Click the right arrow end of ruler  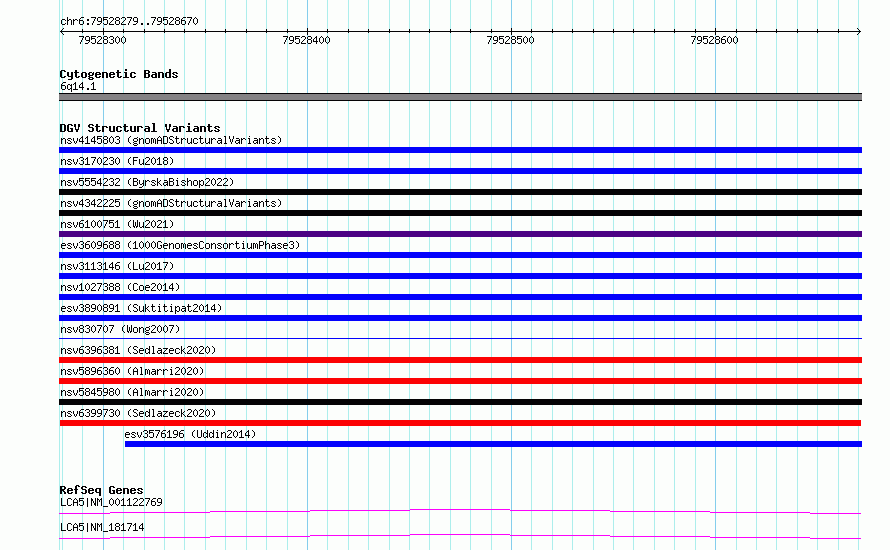tap(859, 32)
